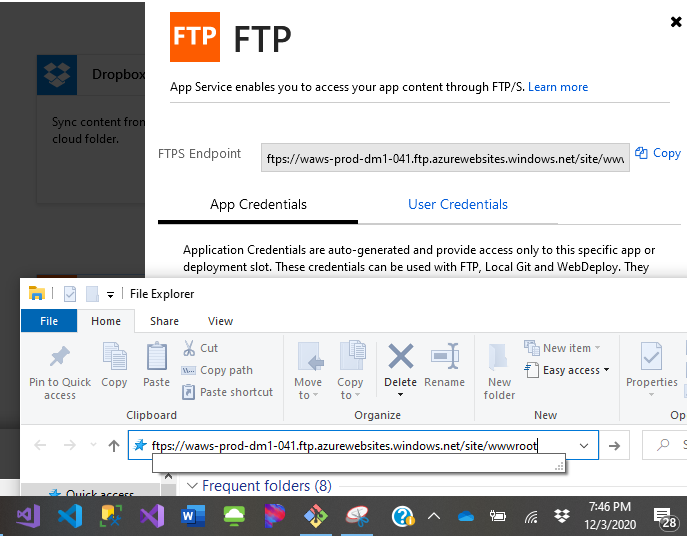Screen dimensions: 687x536
Task: Select the App Credentials tab
Action: click(258, 204)
